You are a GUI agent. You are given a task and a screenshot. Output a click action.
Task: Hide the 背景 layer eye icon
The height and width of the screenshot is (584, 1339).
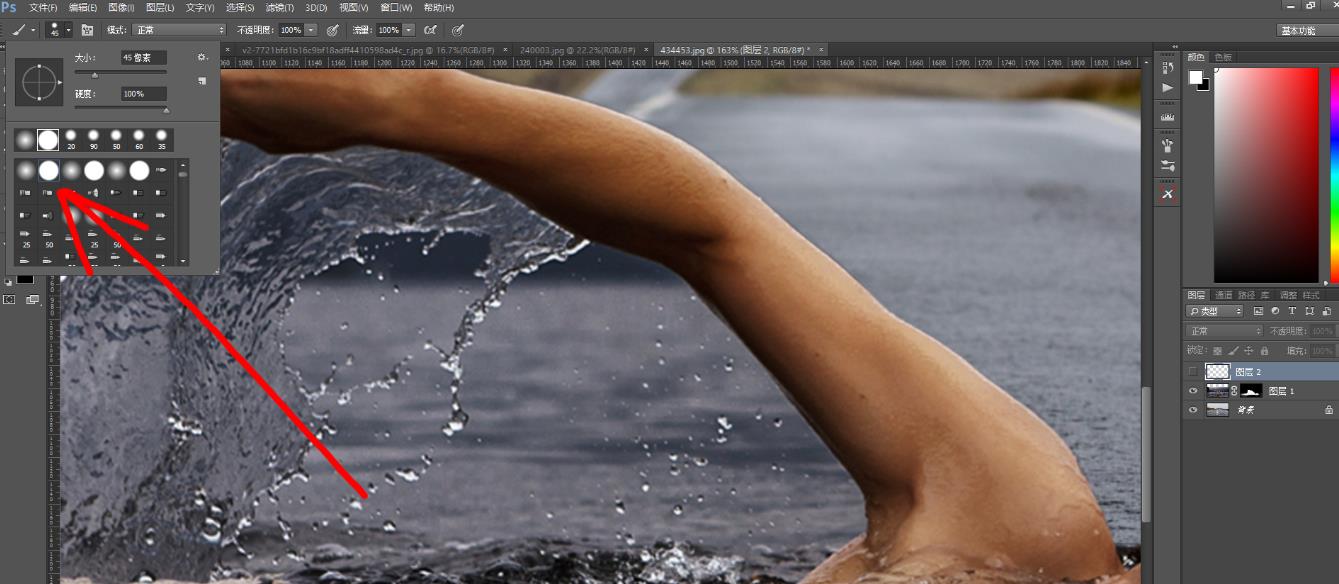click(1193, 409)
